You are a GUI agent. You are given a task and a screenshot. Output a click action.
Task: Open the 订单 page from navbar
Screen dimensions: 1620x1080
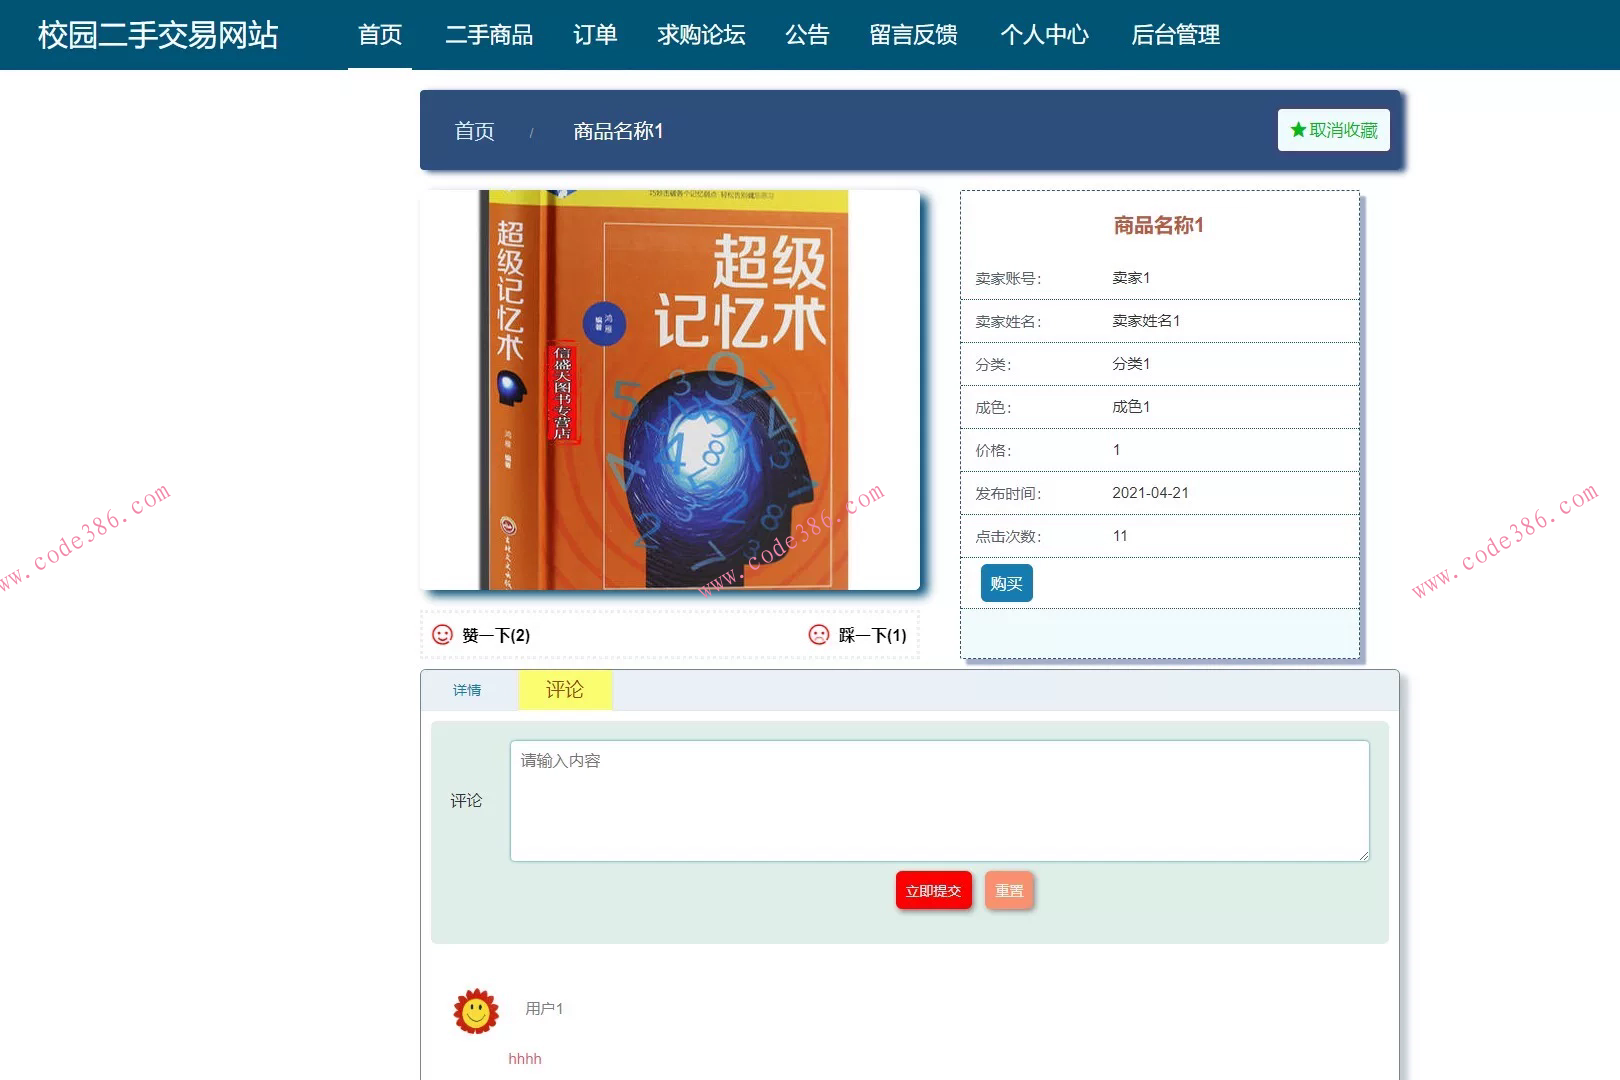(x=596, y=35)
